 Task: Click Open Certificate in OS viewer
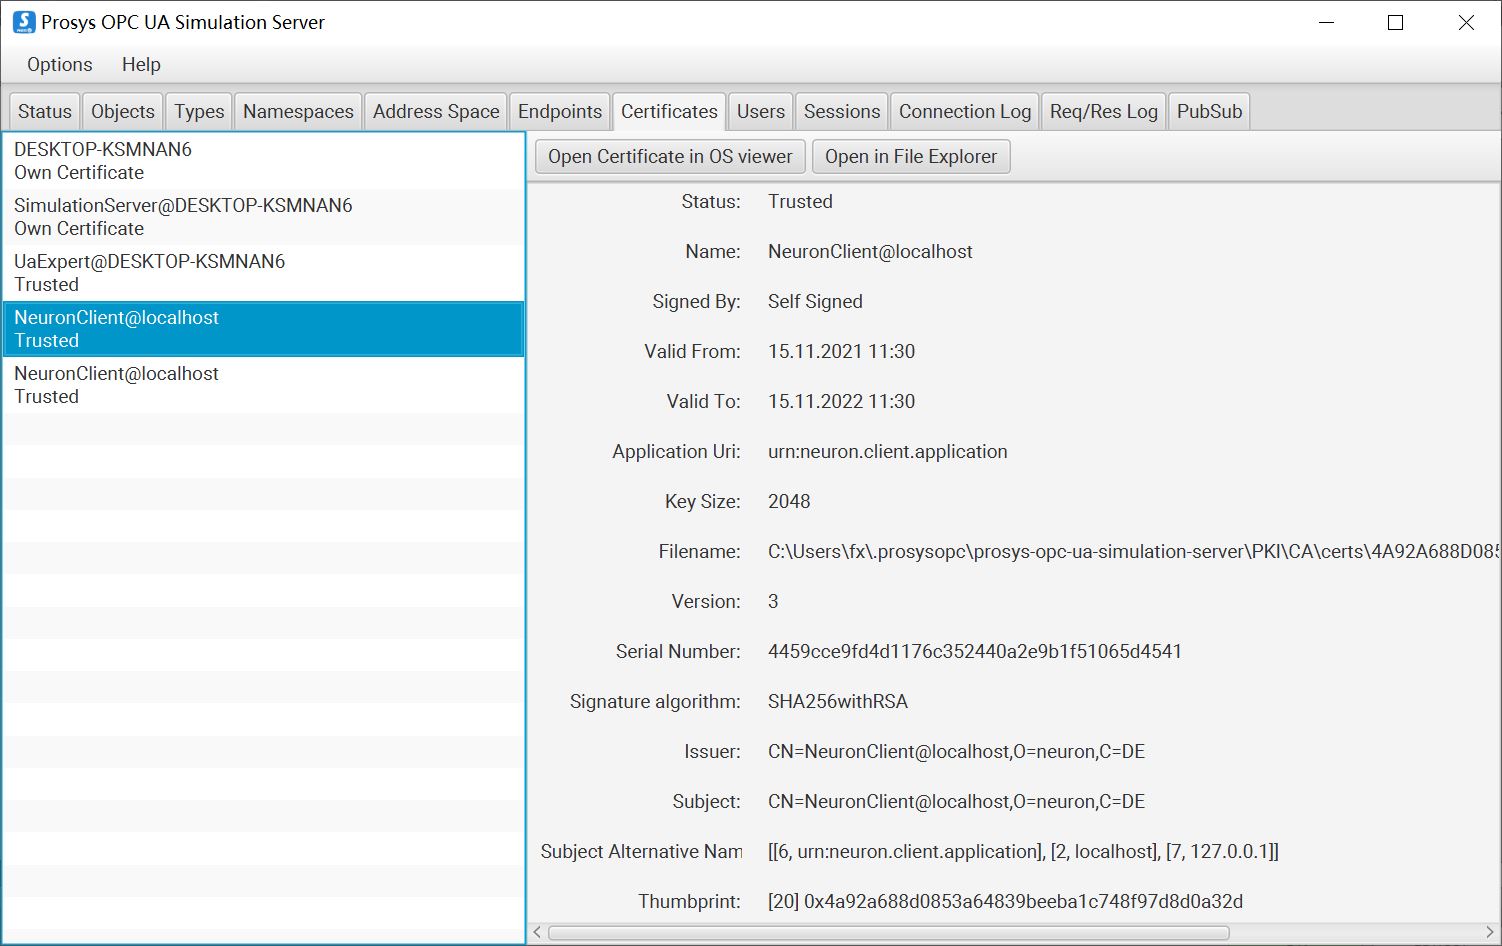click(x=668, y=156)
